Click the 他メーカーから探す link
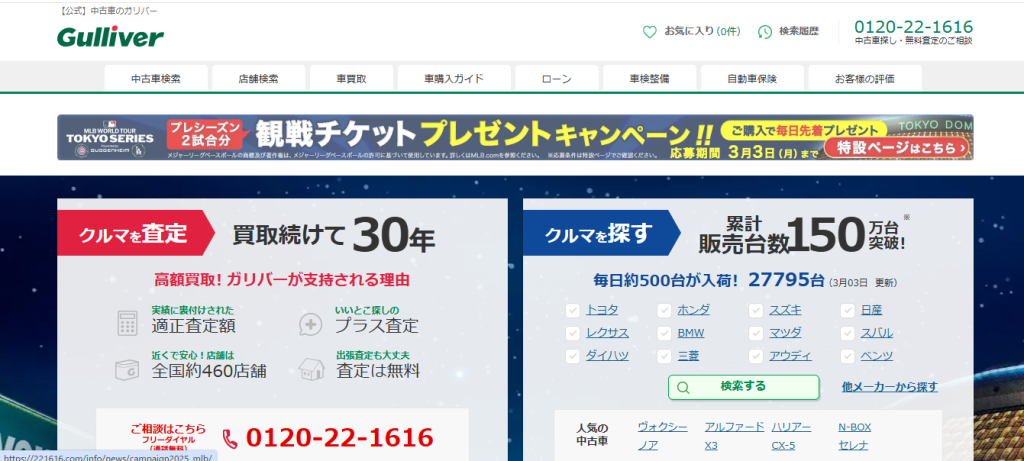Viewport: 1024px width, 461px height. 889,387
